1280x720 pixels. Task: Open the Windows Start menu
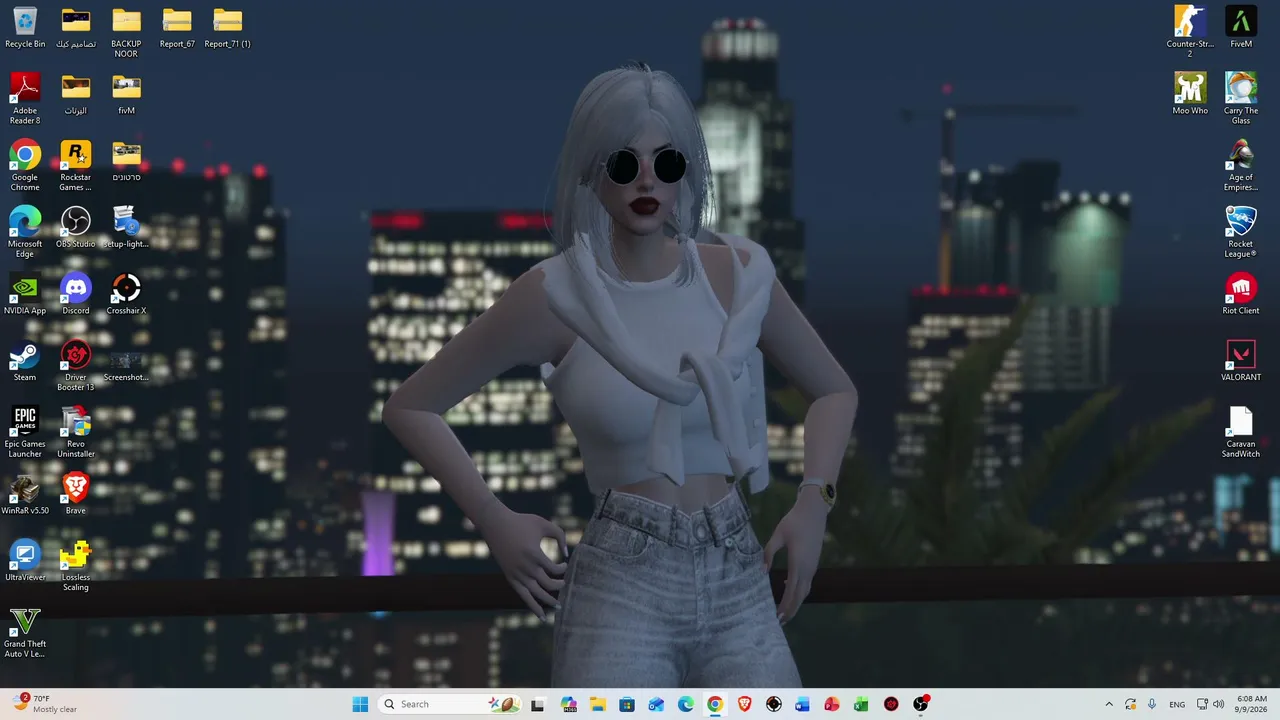[x=360, y=704]
